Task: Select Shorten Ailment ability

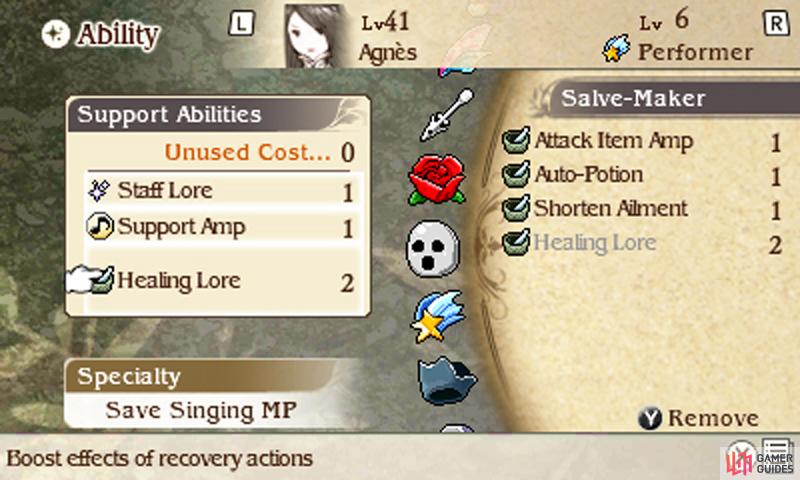Action: click(642, 209)
